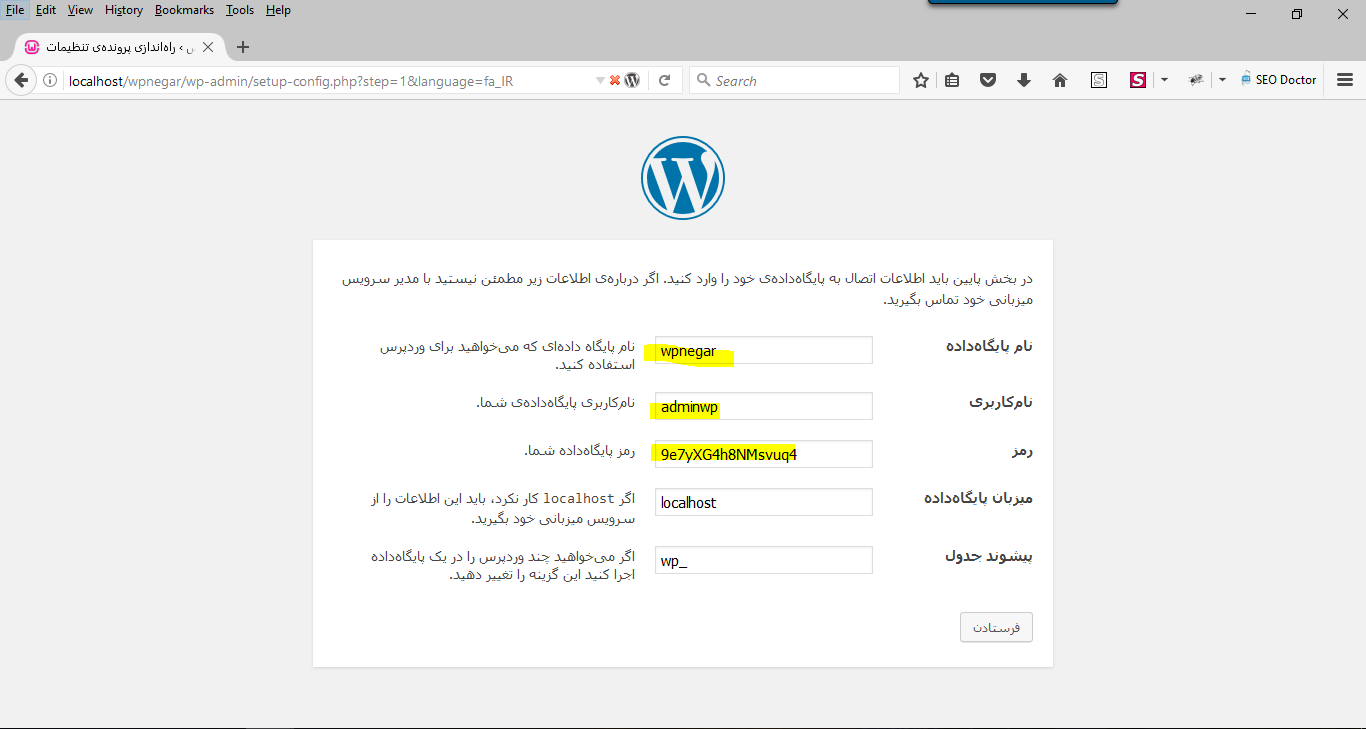Screen dimensions: 1366x729
Task: Click the label میزبان پایگاه‌داده
Action: coord(978,498)
